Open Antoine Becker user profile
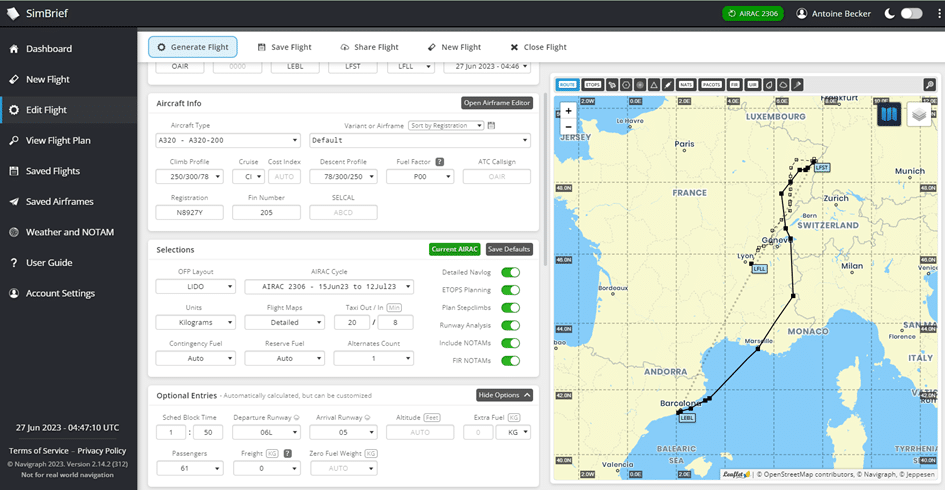 (834, 13)
